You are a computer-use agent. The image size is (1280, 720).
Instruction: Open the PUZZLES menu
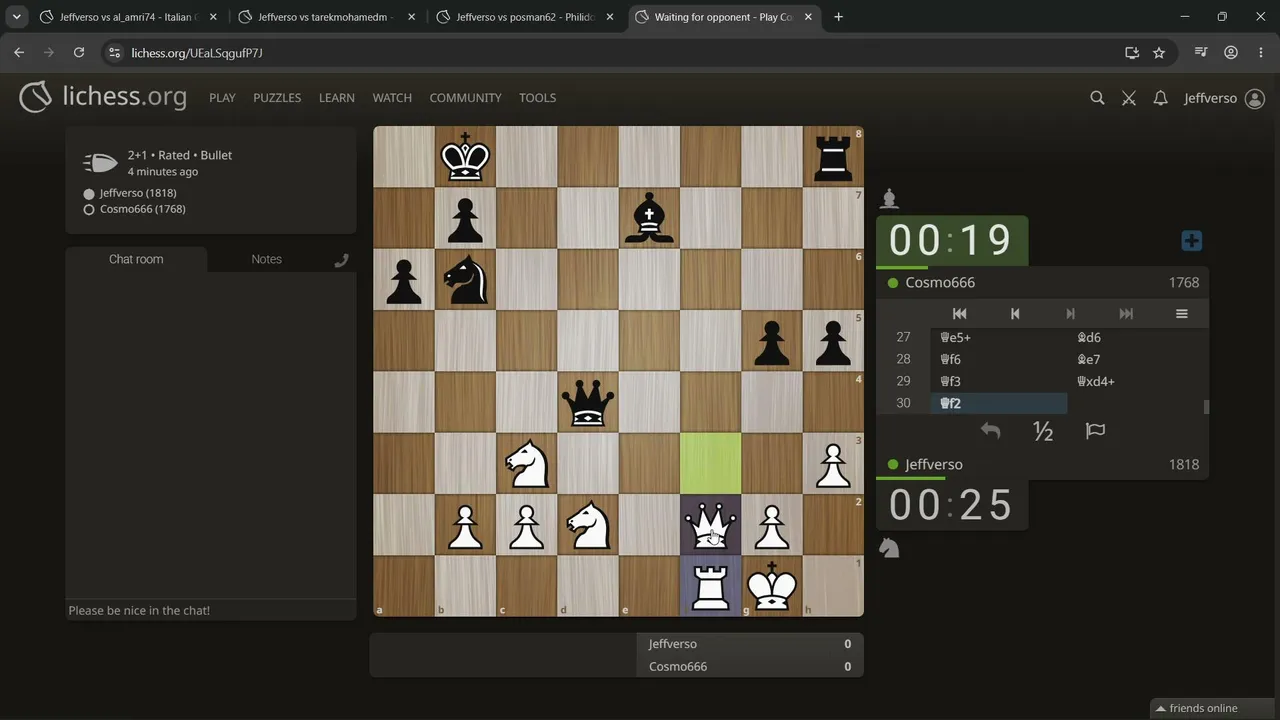tap(277, 98)
